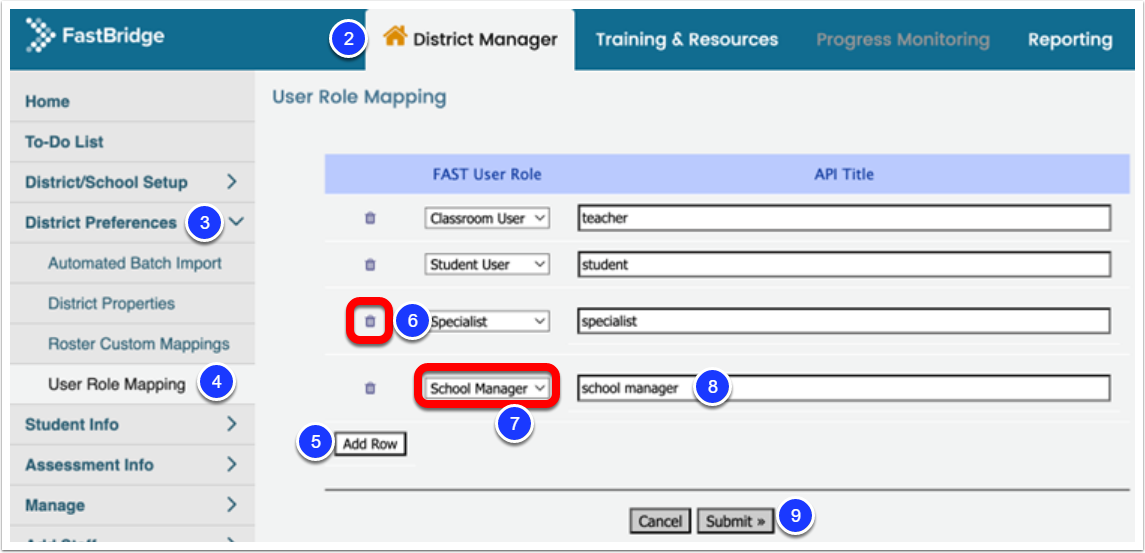Click the FastBridge logo
This screenshot has height=553, width=1145.
click(x=95, y=36)
